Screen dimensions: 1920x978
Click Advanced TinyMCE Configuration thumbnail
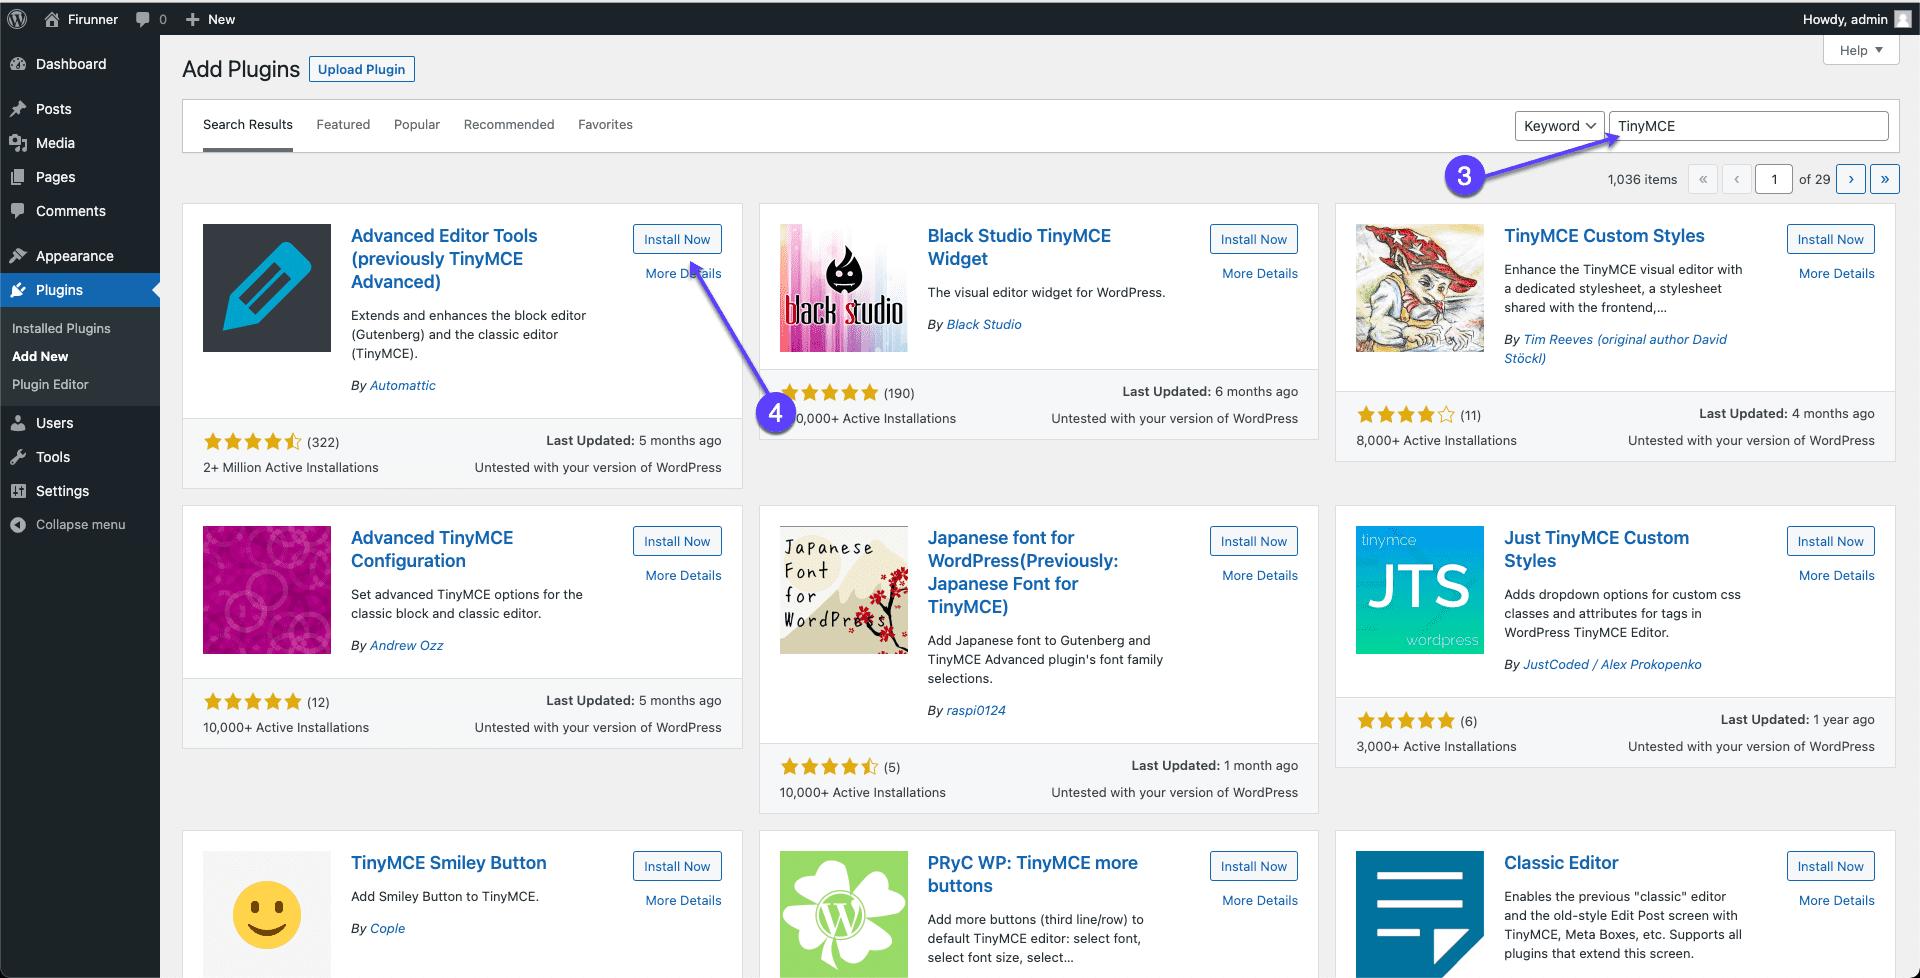click(x=267, y=590)
